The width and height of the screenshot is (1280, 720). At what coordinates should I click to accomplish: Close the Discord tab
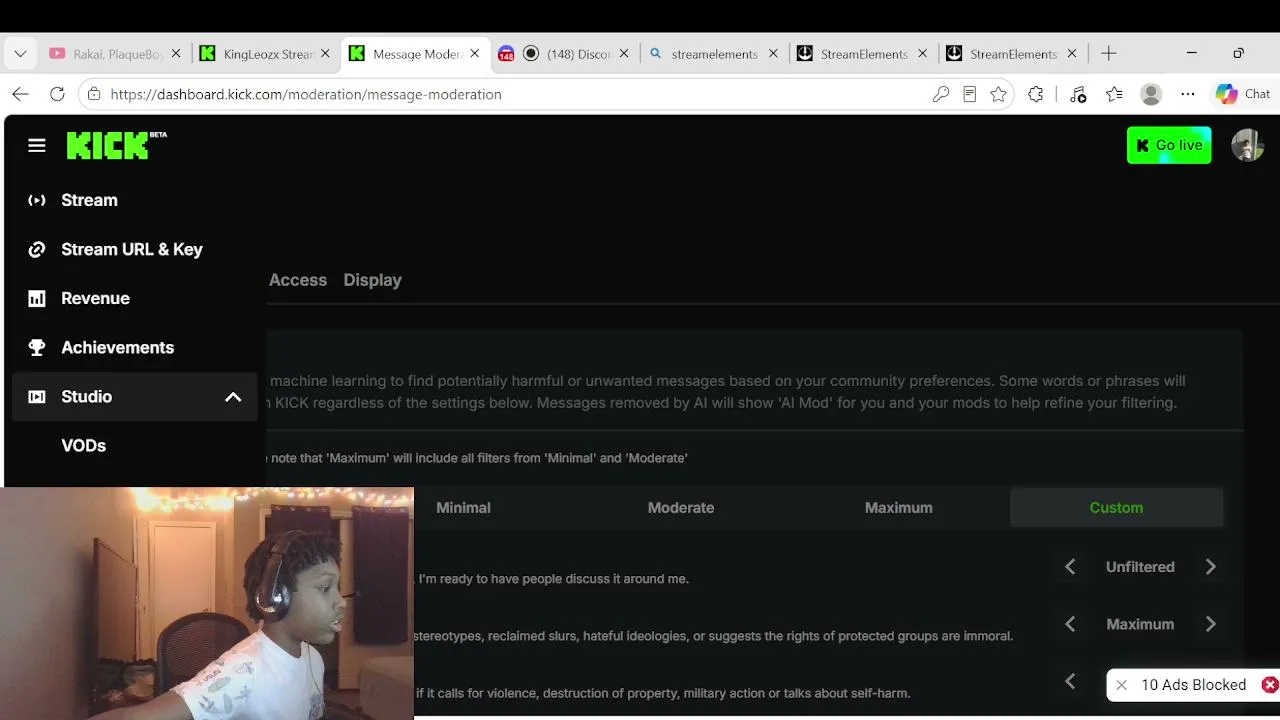pos(624,54)
